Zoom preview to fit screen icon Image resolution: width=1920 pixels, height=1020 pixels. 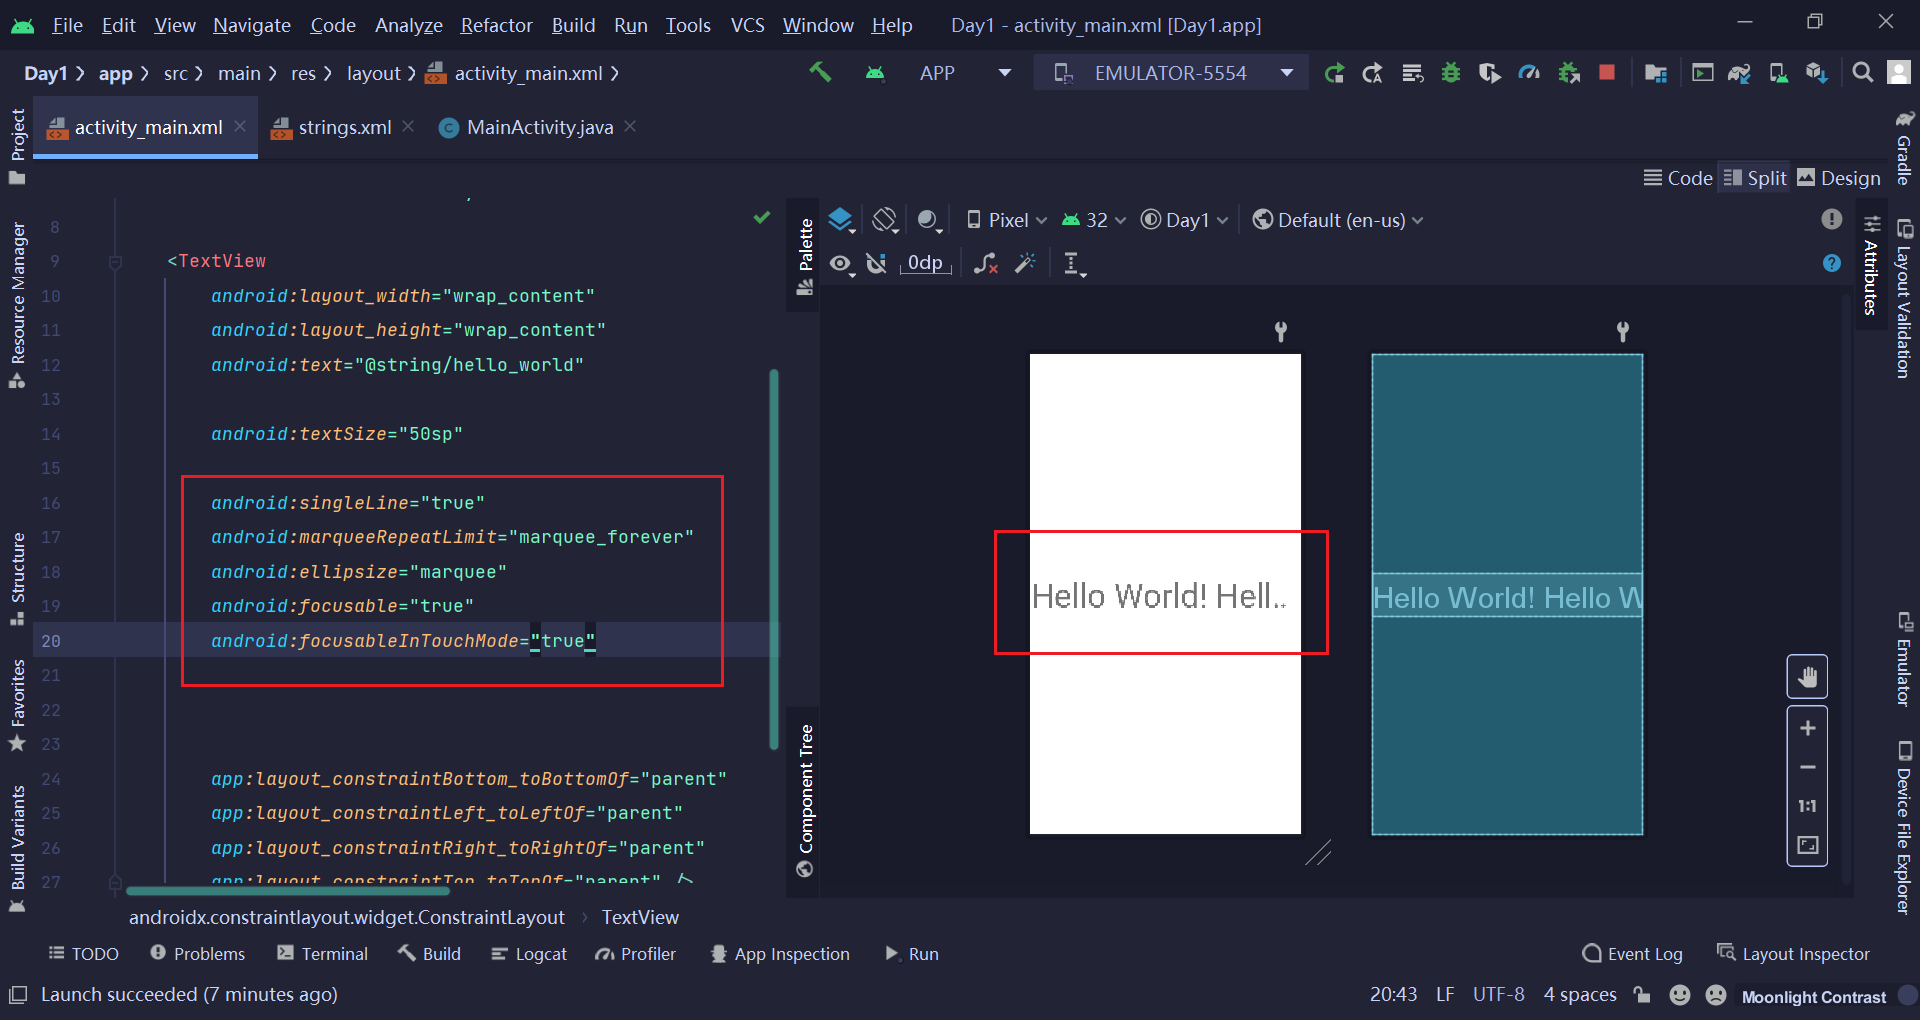(x=1808, y=845)
